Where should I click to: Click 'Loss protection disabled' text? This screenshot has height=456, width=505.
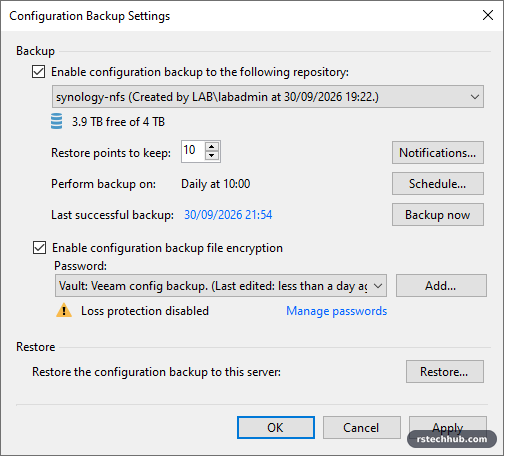(145, 311)
